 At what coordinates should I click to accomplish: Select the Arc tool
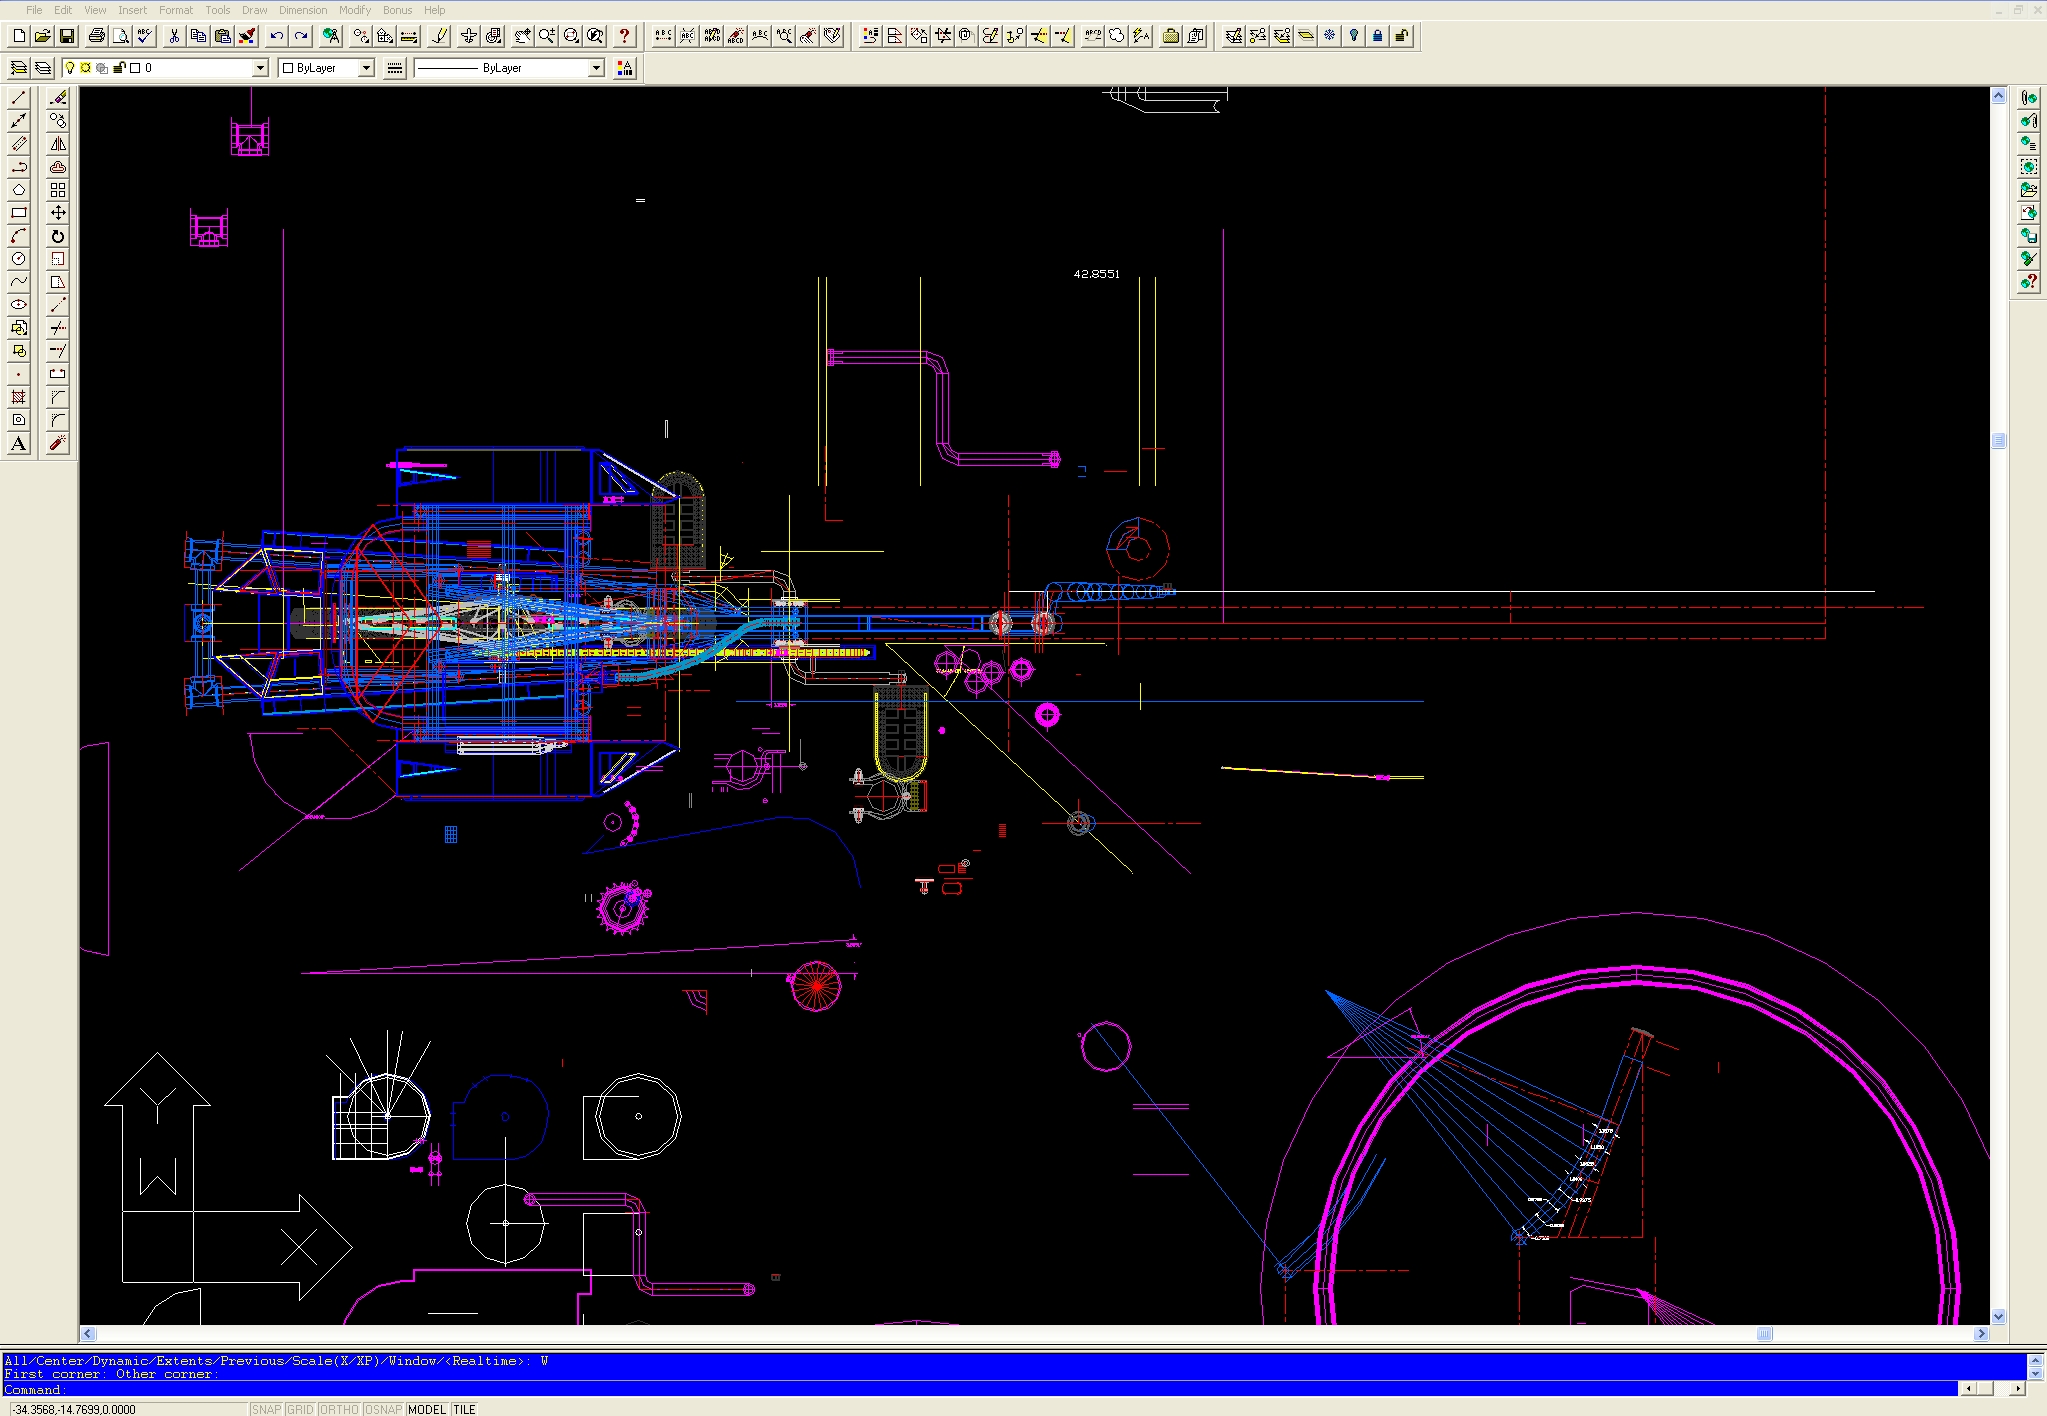[18, 235]
